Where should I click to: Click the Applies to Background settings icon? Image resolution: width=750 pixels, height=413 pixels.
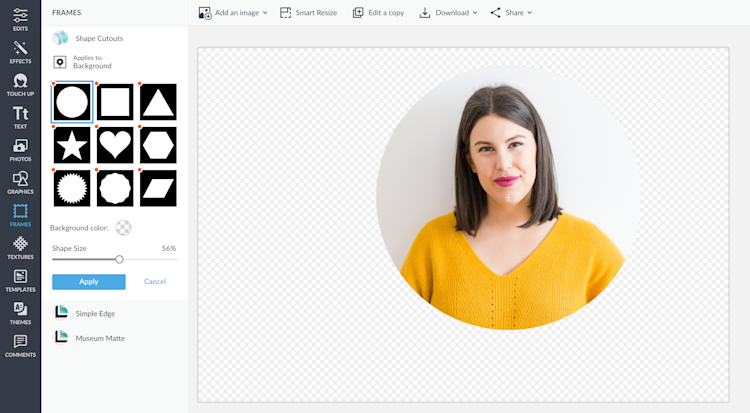[60, 62]
